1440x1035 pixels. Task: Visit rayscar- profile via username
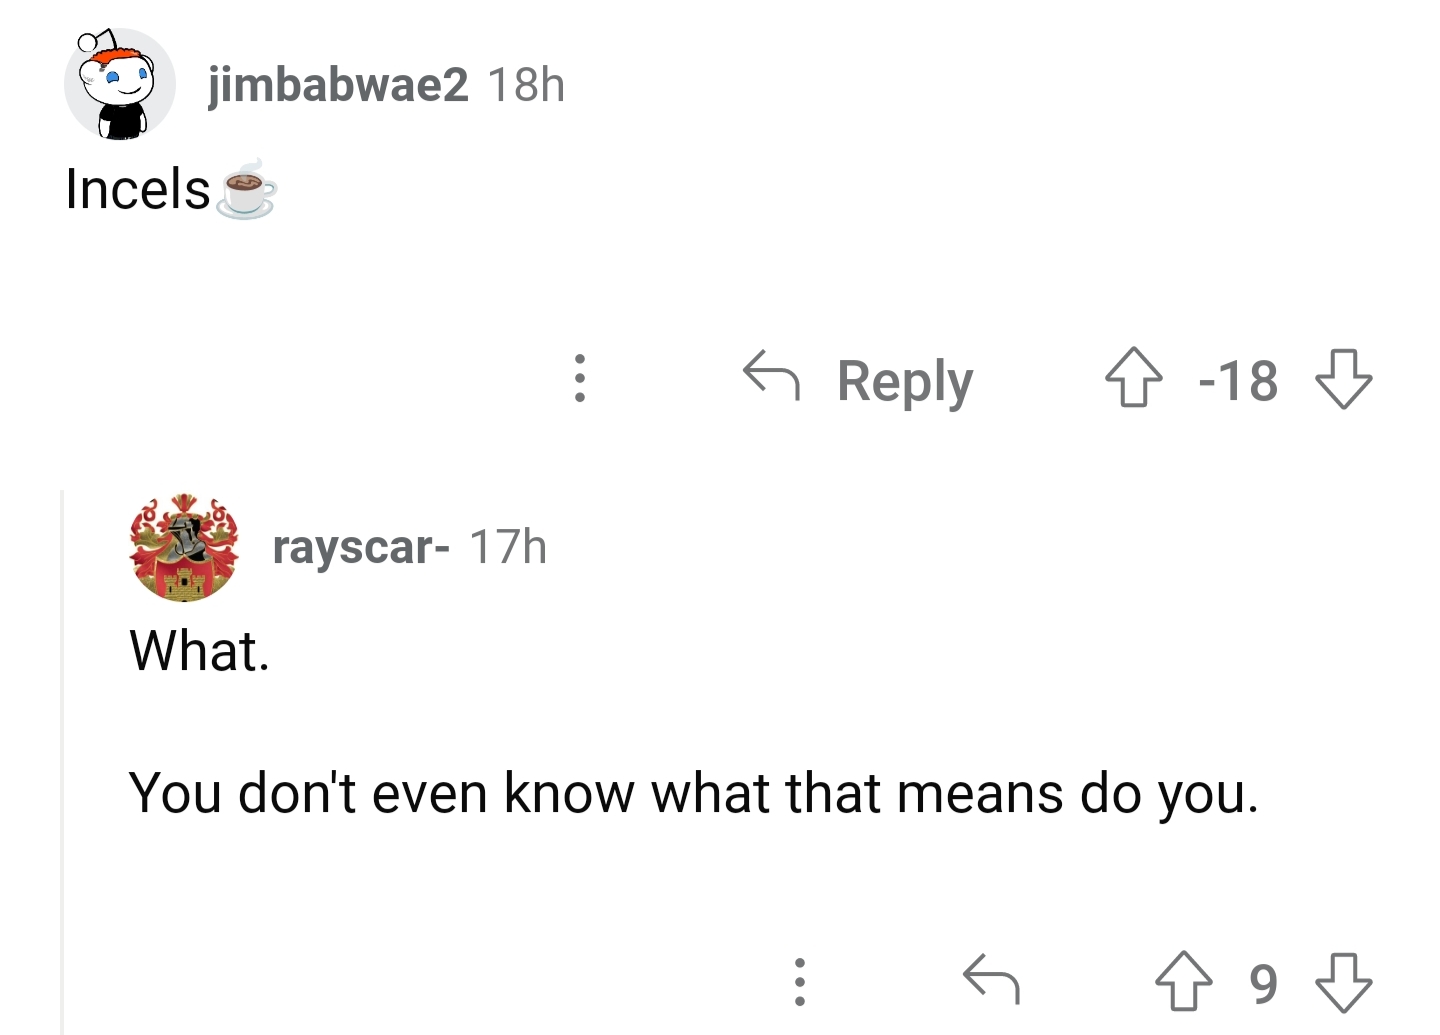coord(361,547)
